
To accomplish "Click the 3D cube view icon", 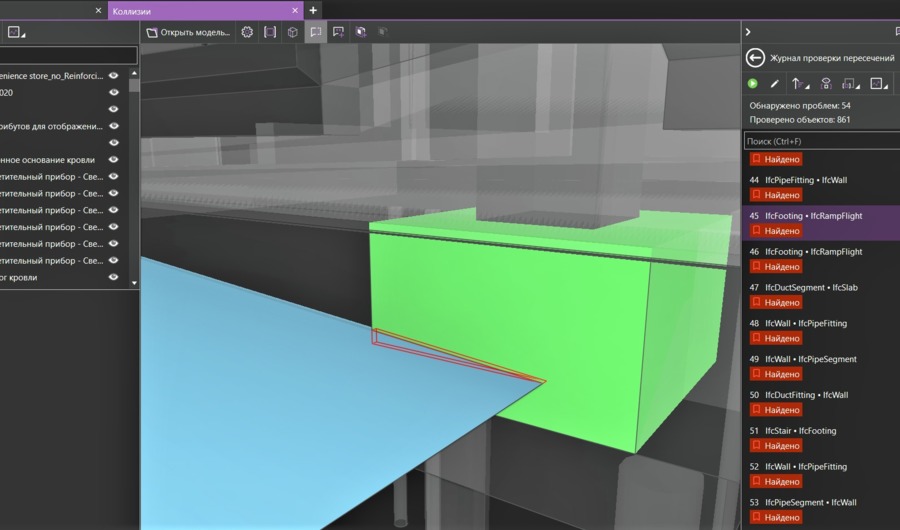I will pos(292,32).
